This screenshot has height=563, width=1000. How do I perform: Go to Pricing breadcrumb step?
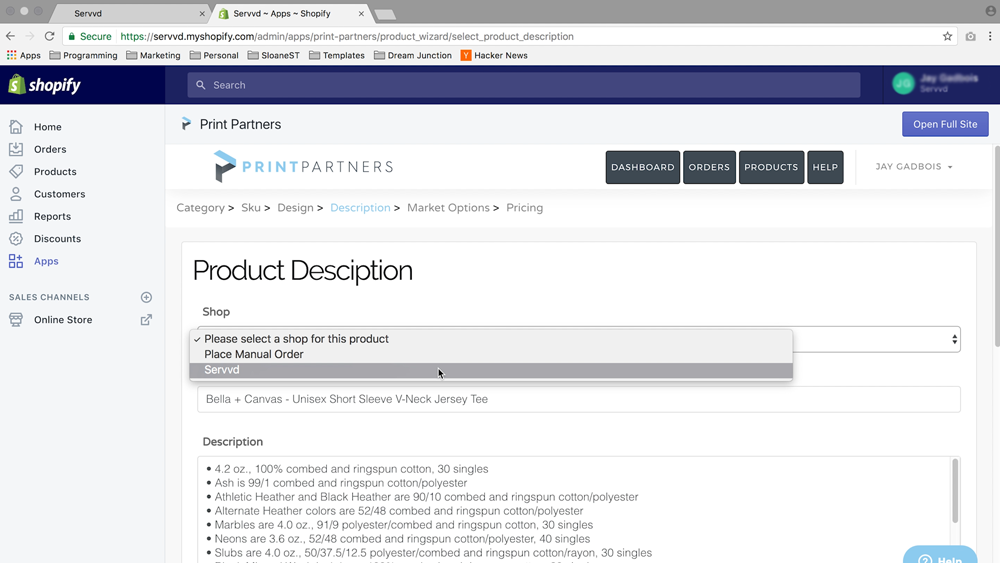524,208
